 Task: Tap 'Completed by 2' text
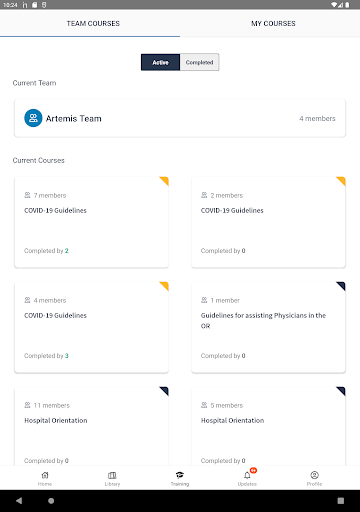pyautogui.click(x=46, y=251)
